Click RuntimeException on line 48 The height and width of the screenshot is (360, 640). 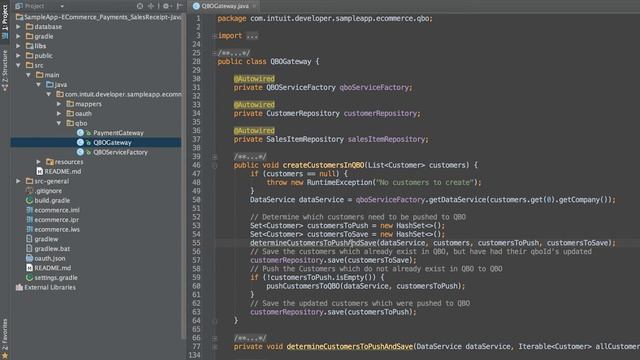click(x=340, y=182)
